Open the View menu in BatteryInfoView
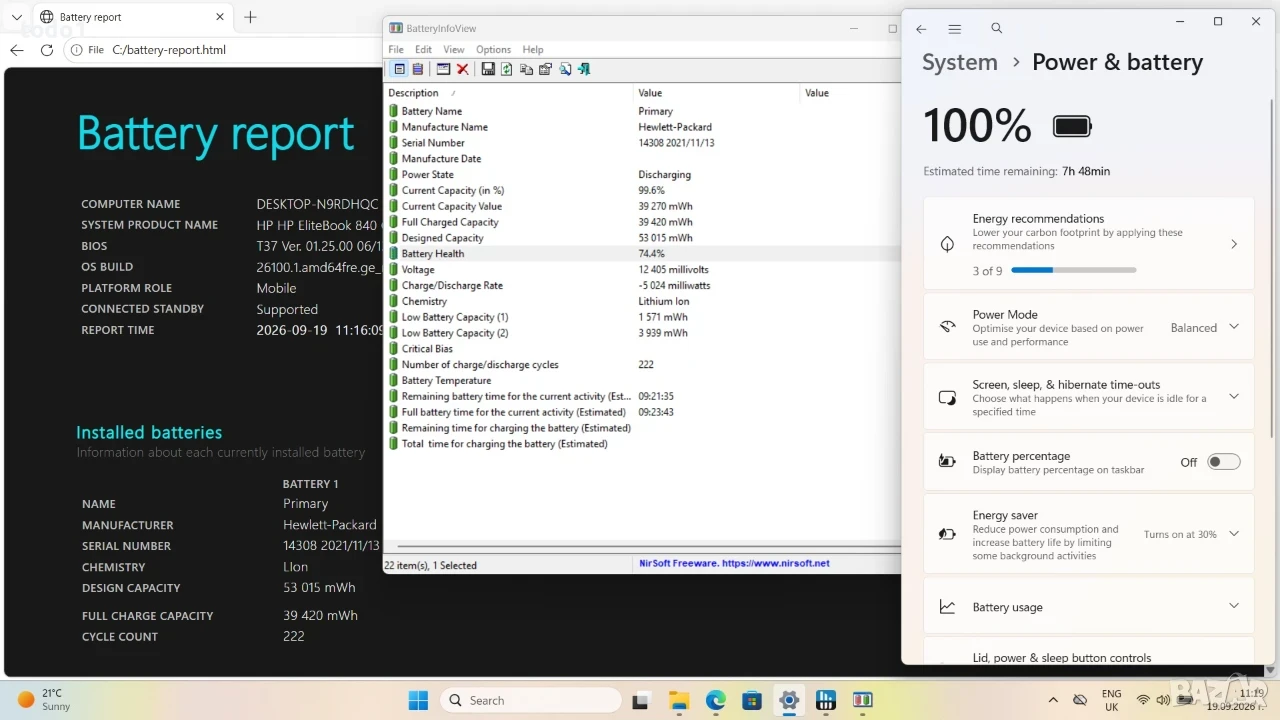 [x=454, y=49]
